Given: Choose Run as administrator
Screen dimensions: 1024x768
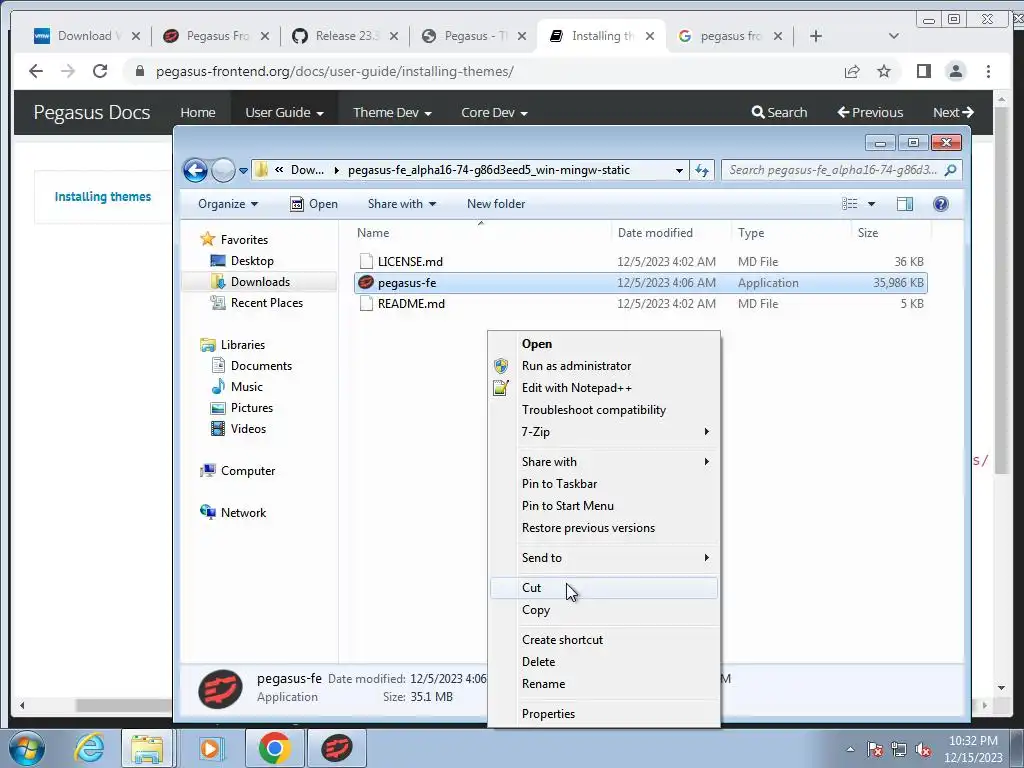Looking at the screenshot, I should tap(604, 366).
